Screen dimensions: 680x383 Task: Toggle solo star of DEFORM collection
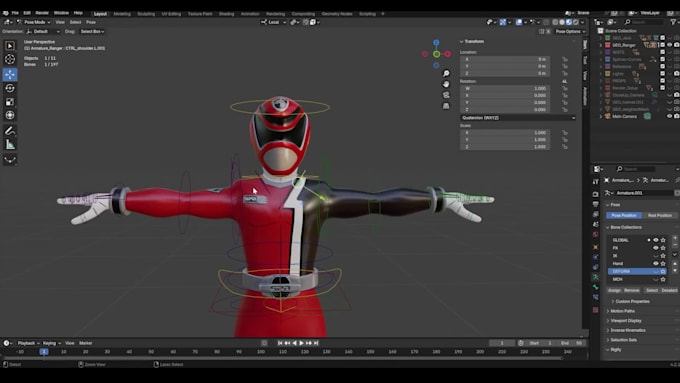[663, 272]
